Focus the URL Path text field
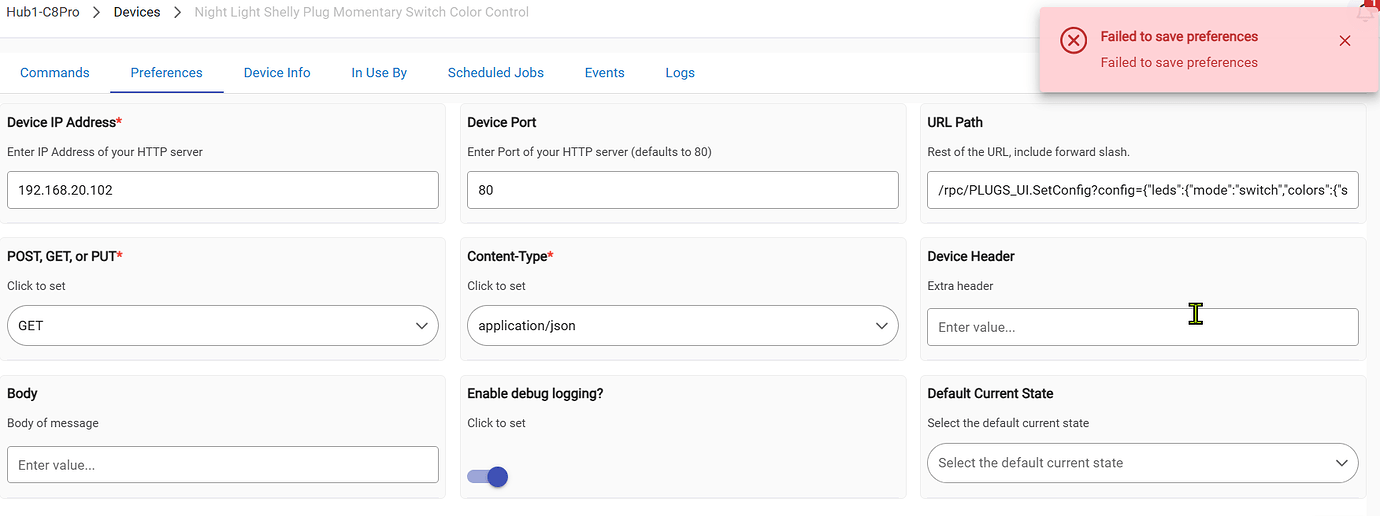1380x516 pixels. pos(1142,190)
